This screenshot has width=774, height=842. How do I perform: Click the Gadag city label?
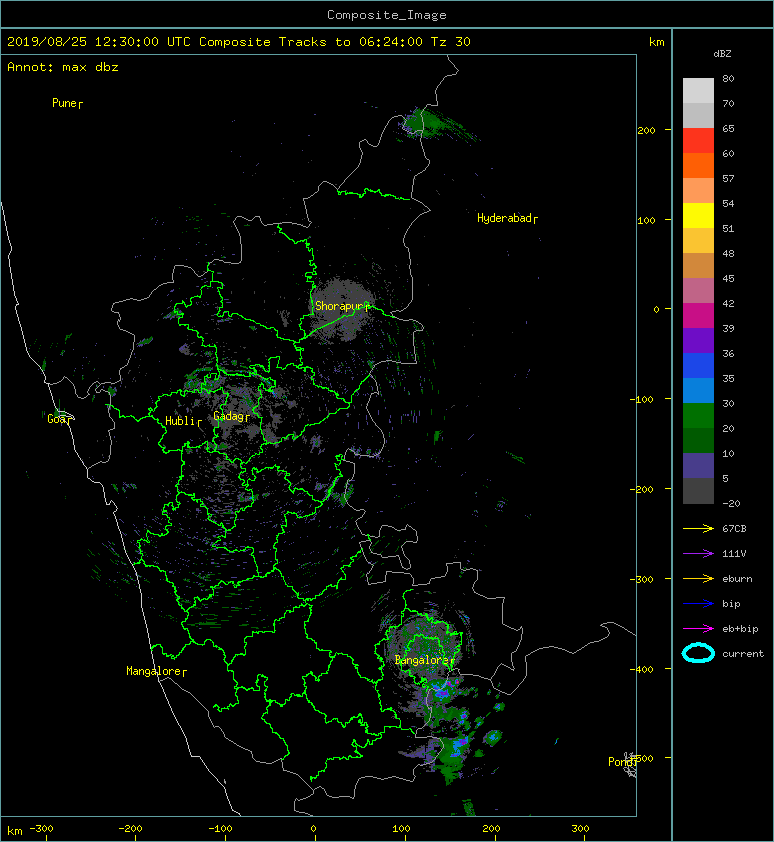[x=232, y=416]
